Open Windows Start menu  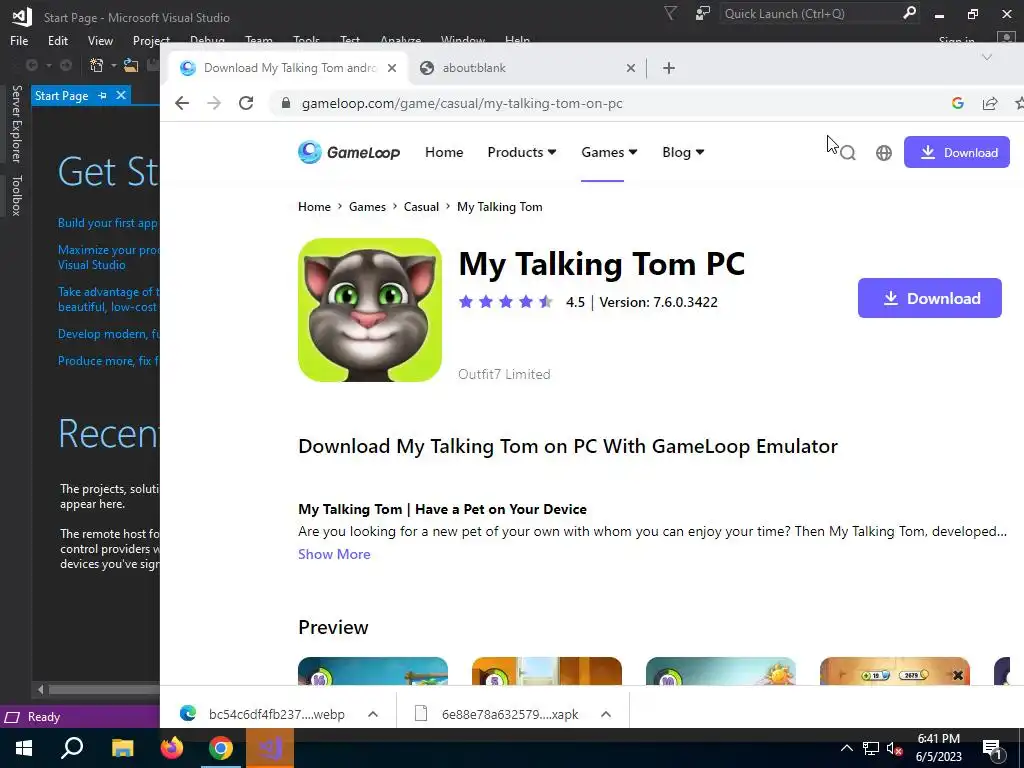[24, 748]
